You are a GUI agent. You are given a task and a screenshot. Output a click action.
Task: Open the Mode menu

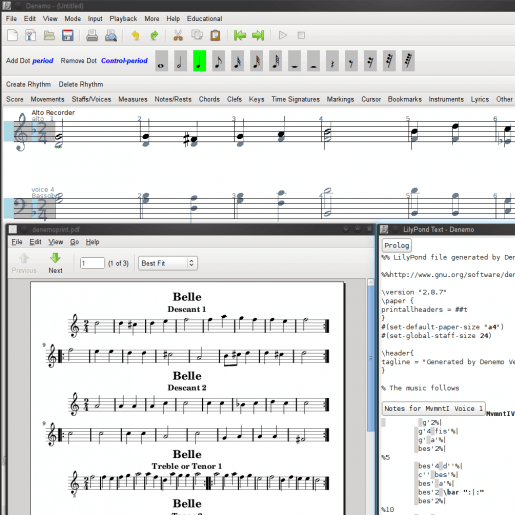coord(73,19)
